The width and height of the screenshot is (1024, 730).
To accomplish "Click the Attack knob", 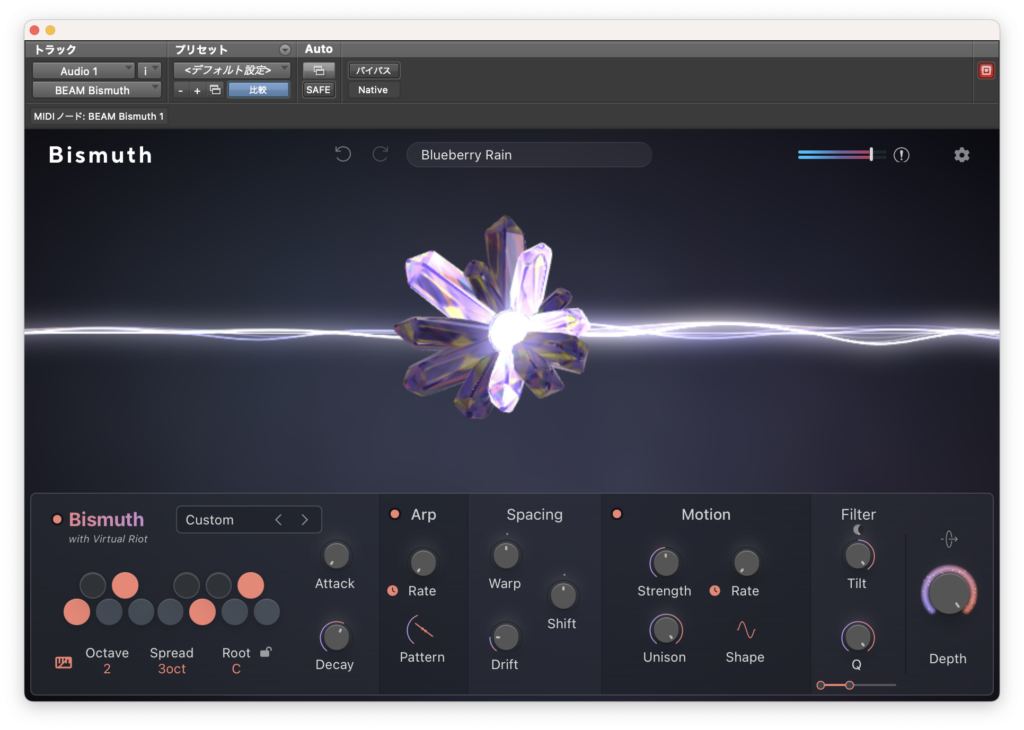I will tap(336, 556).
